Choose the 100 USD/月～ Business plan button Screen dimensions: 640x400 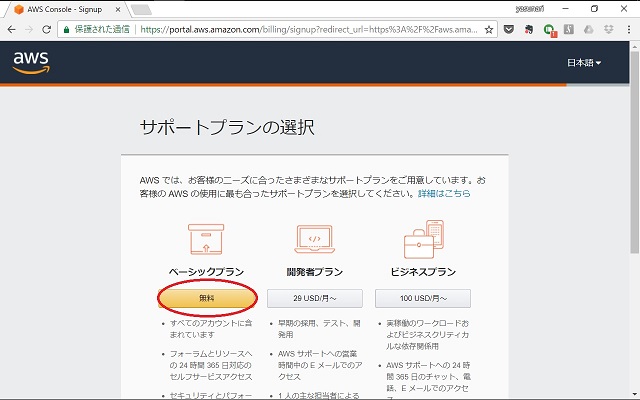pos(423,298)
